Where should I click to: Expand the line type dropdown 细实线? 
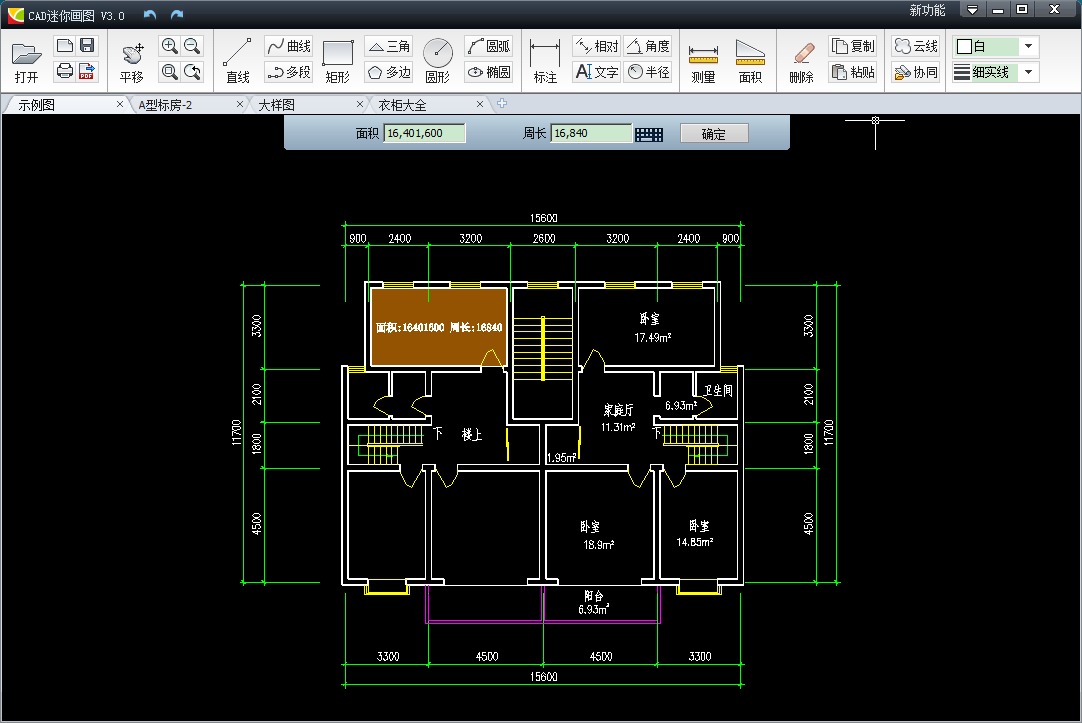coord(1028,72)
